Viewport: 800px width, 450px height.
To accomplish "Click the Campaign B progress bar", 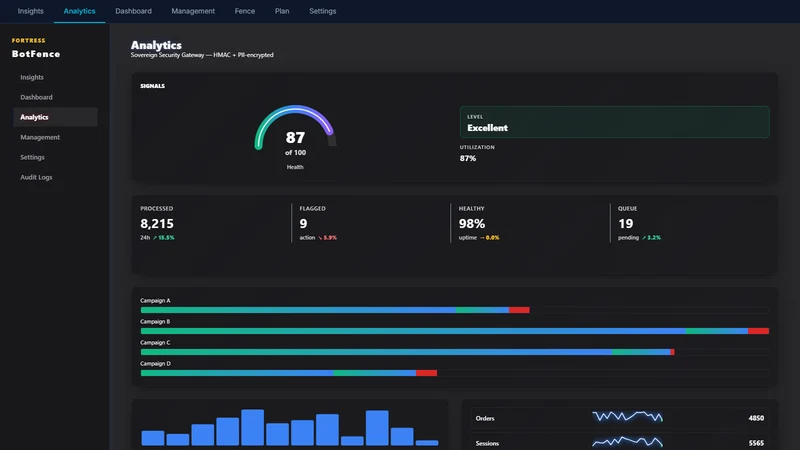I will [455, 331].
